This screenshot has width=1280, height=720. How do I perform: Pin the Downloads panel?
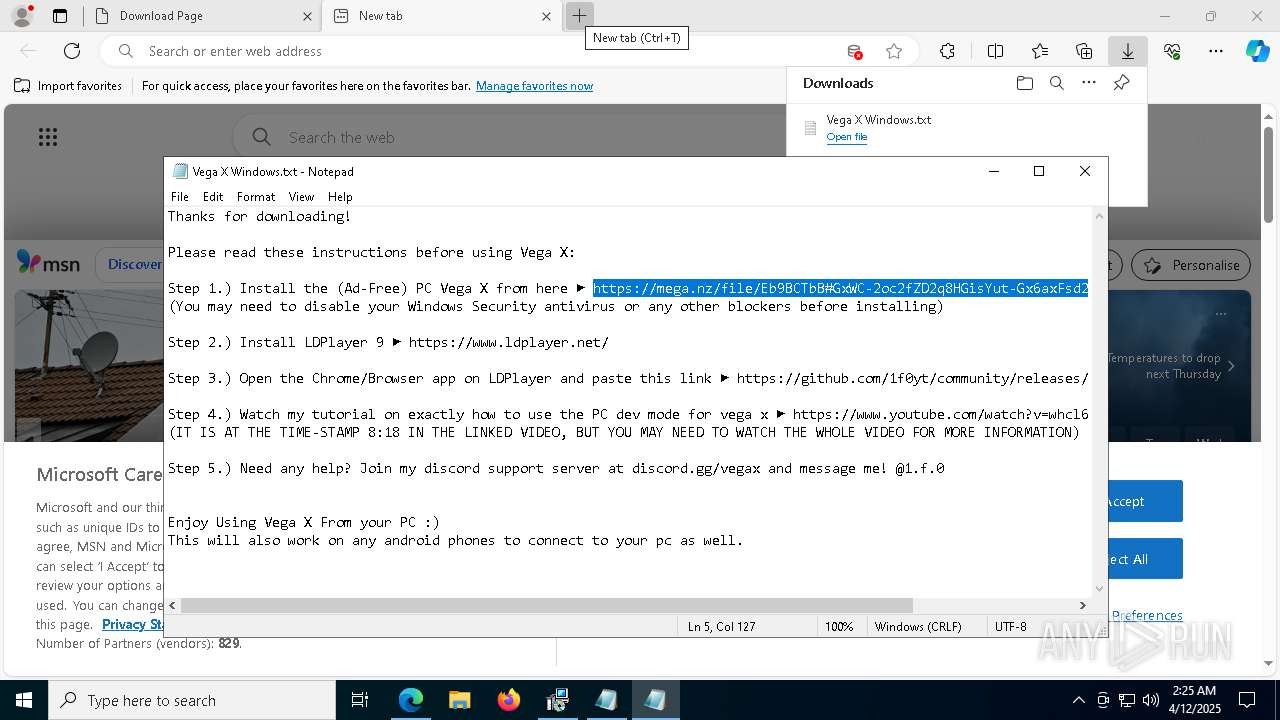point(1121,83)
